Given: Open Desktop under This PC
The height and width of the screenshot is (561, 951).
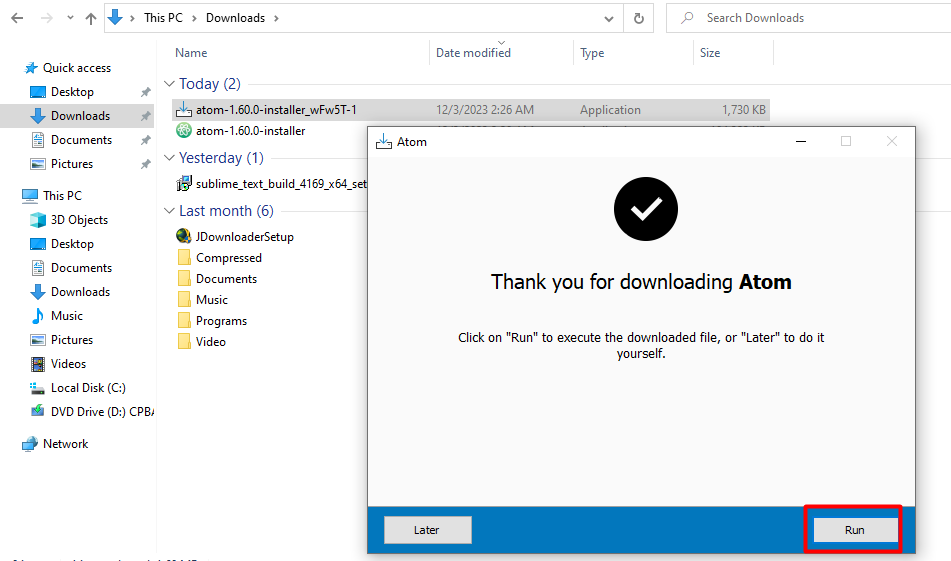Looking at the screenshot, I should click(72, 244).
